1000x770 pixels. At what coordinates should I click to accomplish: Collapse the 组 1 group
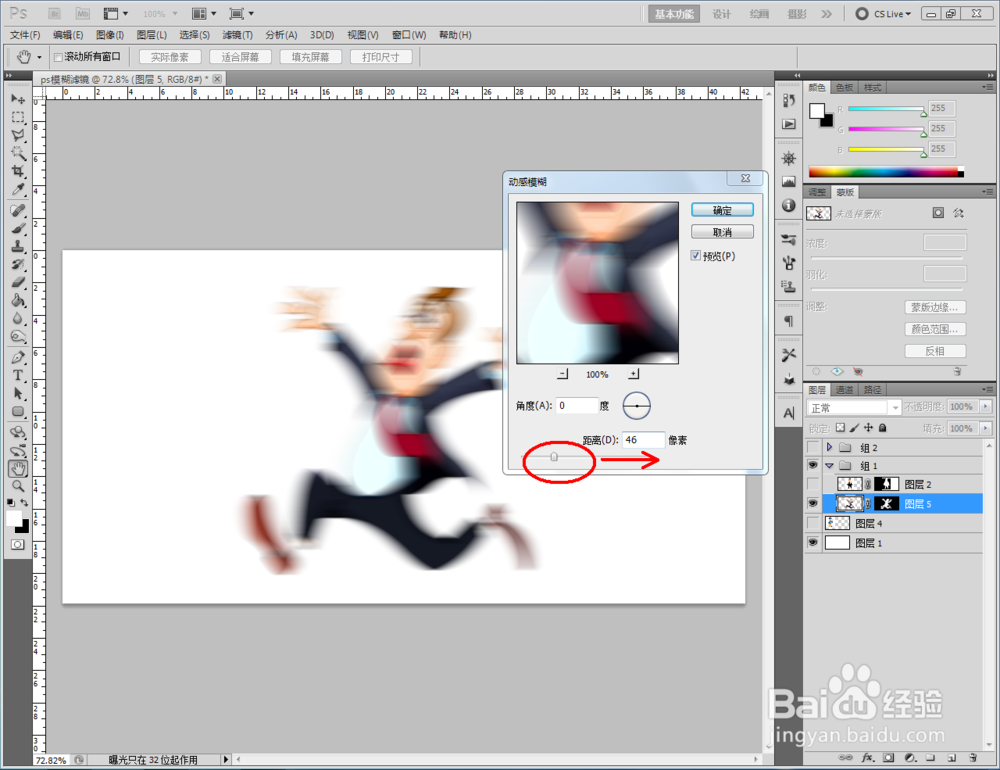click(x=829, y=466)
